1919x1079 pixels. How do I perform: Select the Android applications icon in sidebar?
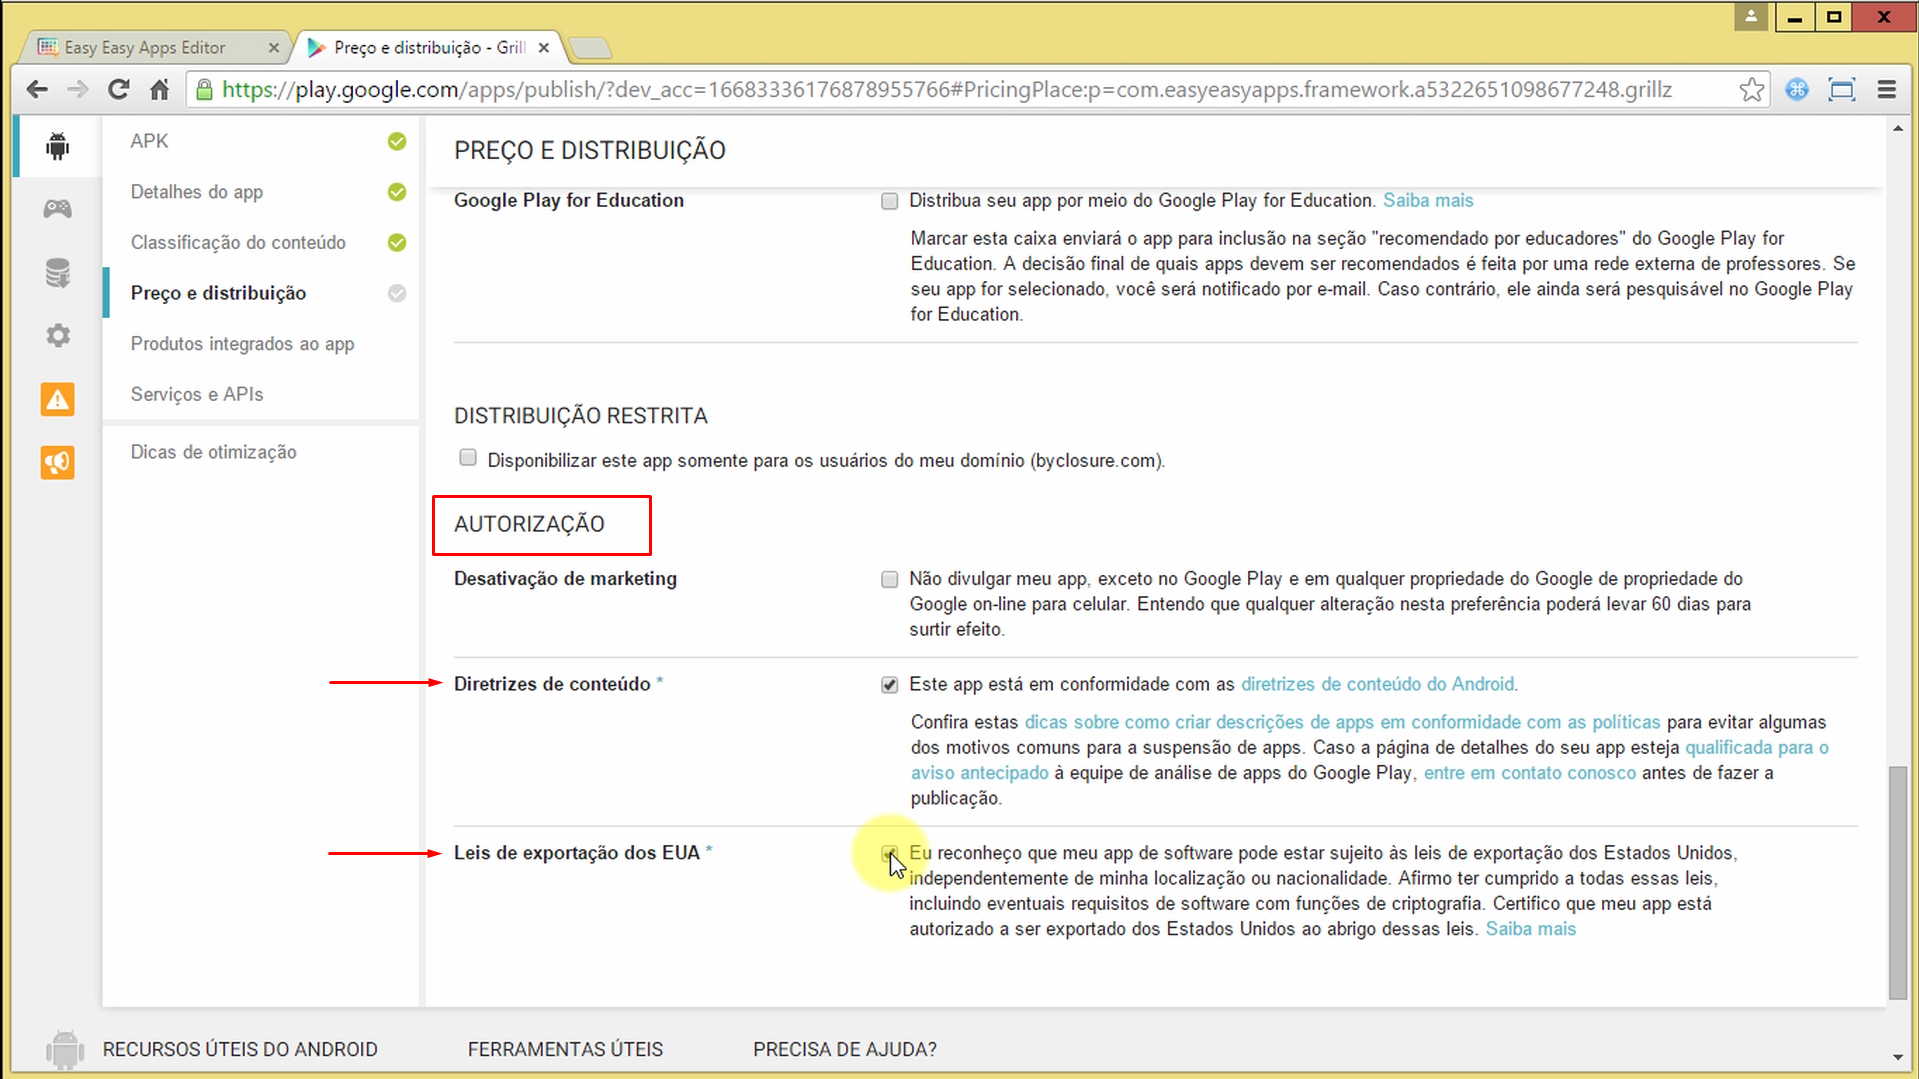57,145
